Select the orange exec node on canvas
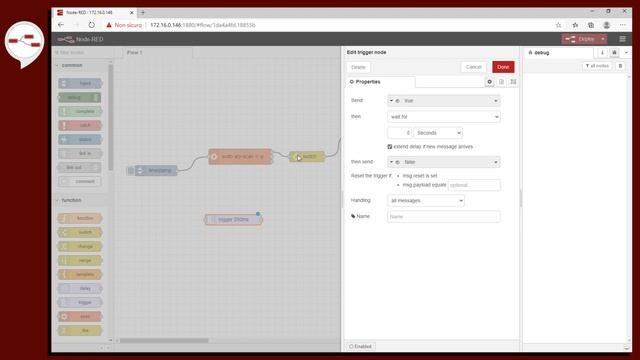 pos(240,157)
